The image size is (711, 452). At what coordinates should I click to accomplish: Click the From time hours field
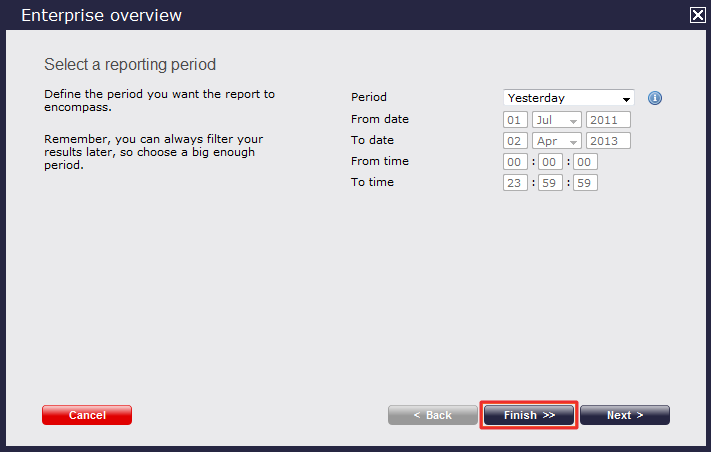[x=515, y=162]
